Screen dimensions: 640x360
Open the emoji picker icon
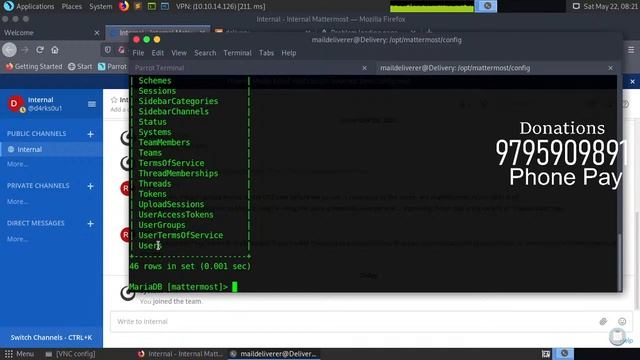[622, 322]
